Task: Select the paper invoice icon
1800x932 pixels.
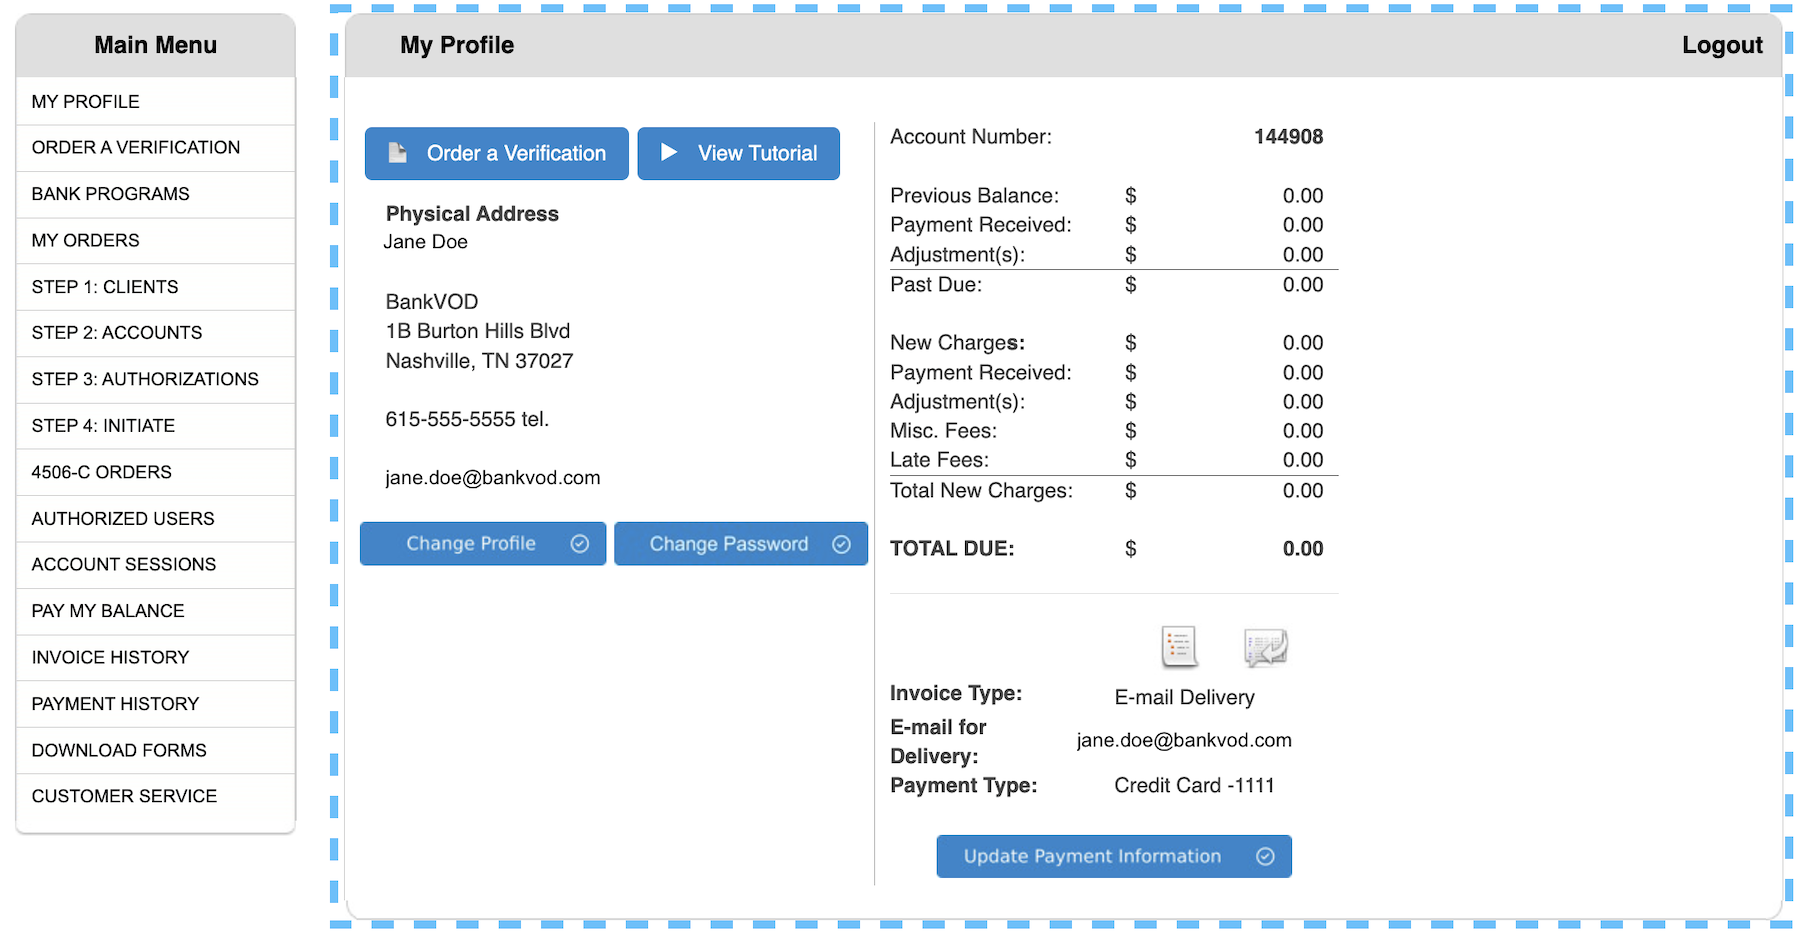Action: [x=1179, y=646]
